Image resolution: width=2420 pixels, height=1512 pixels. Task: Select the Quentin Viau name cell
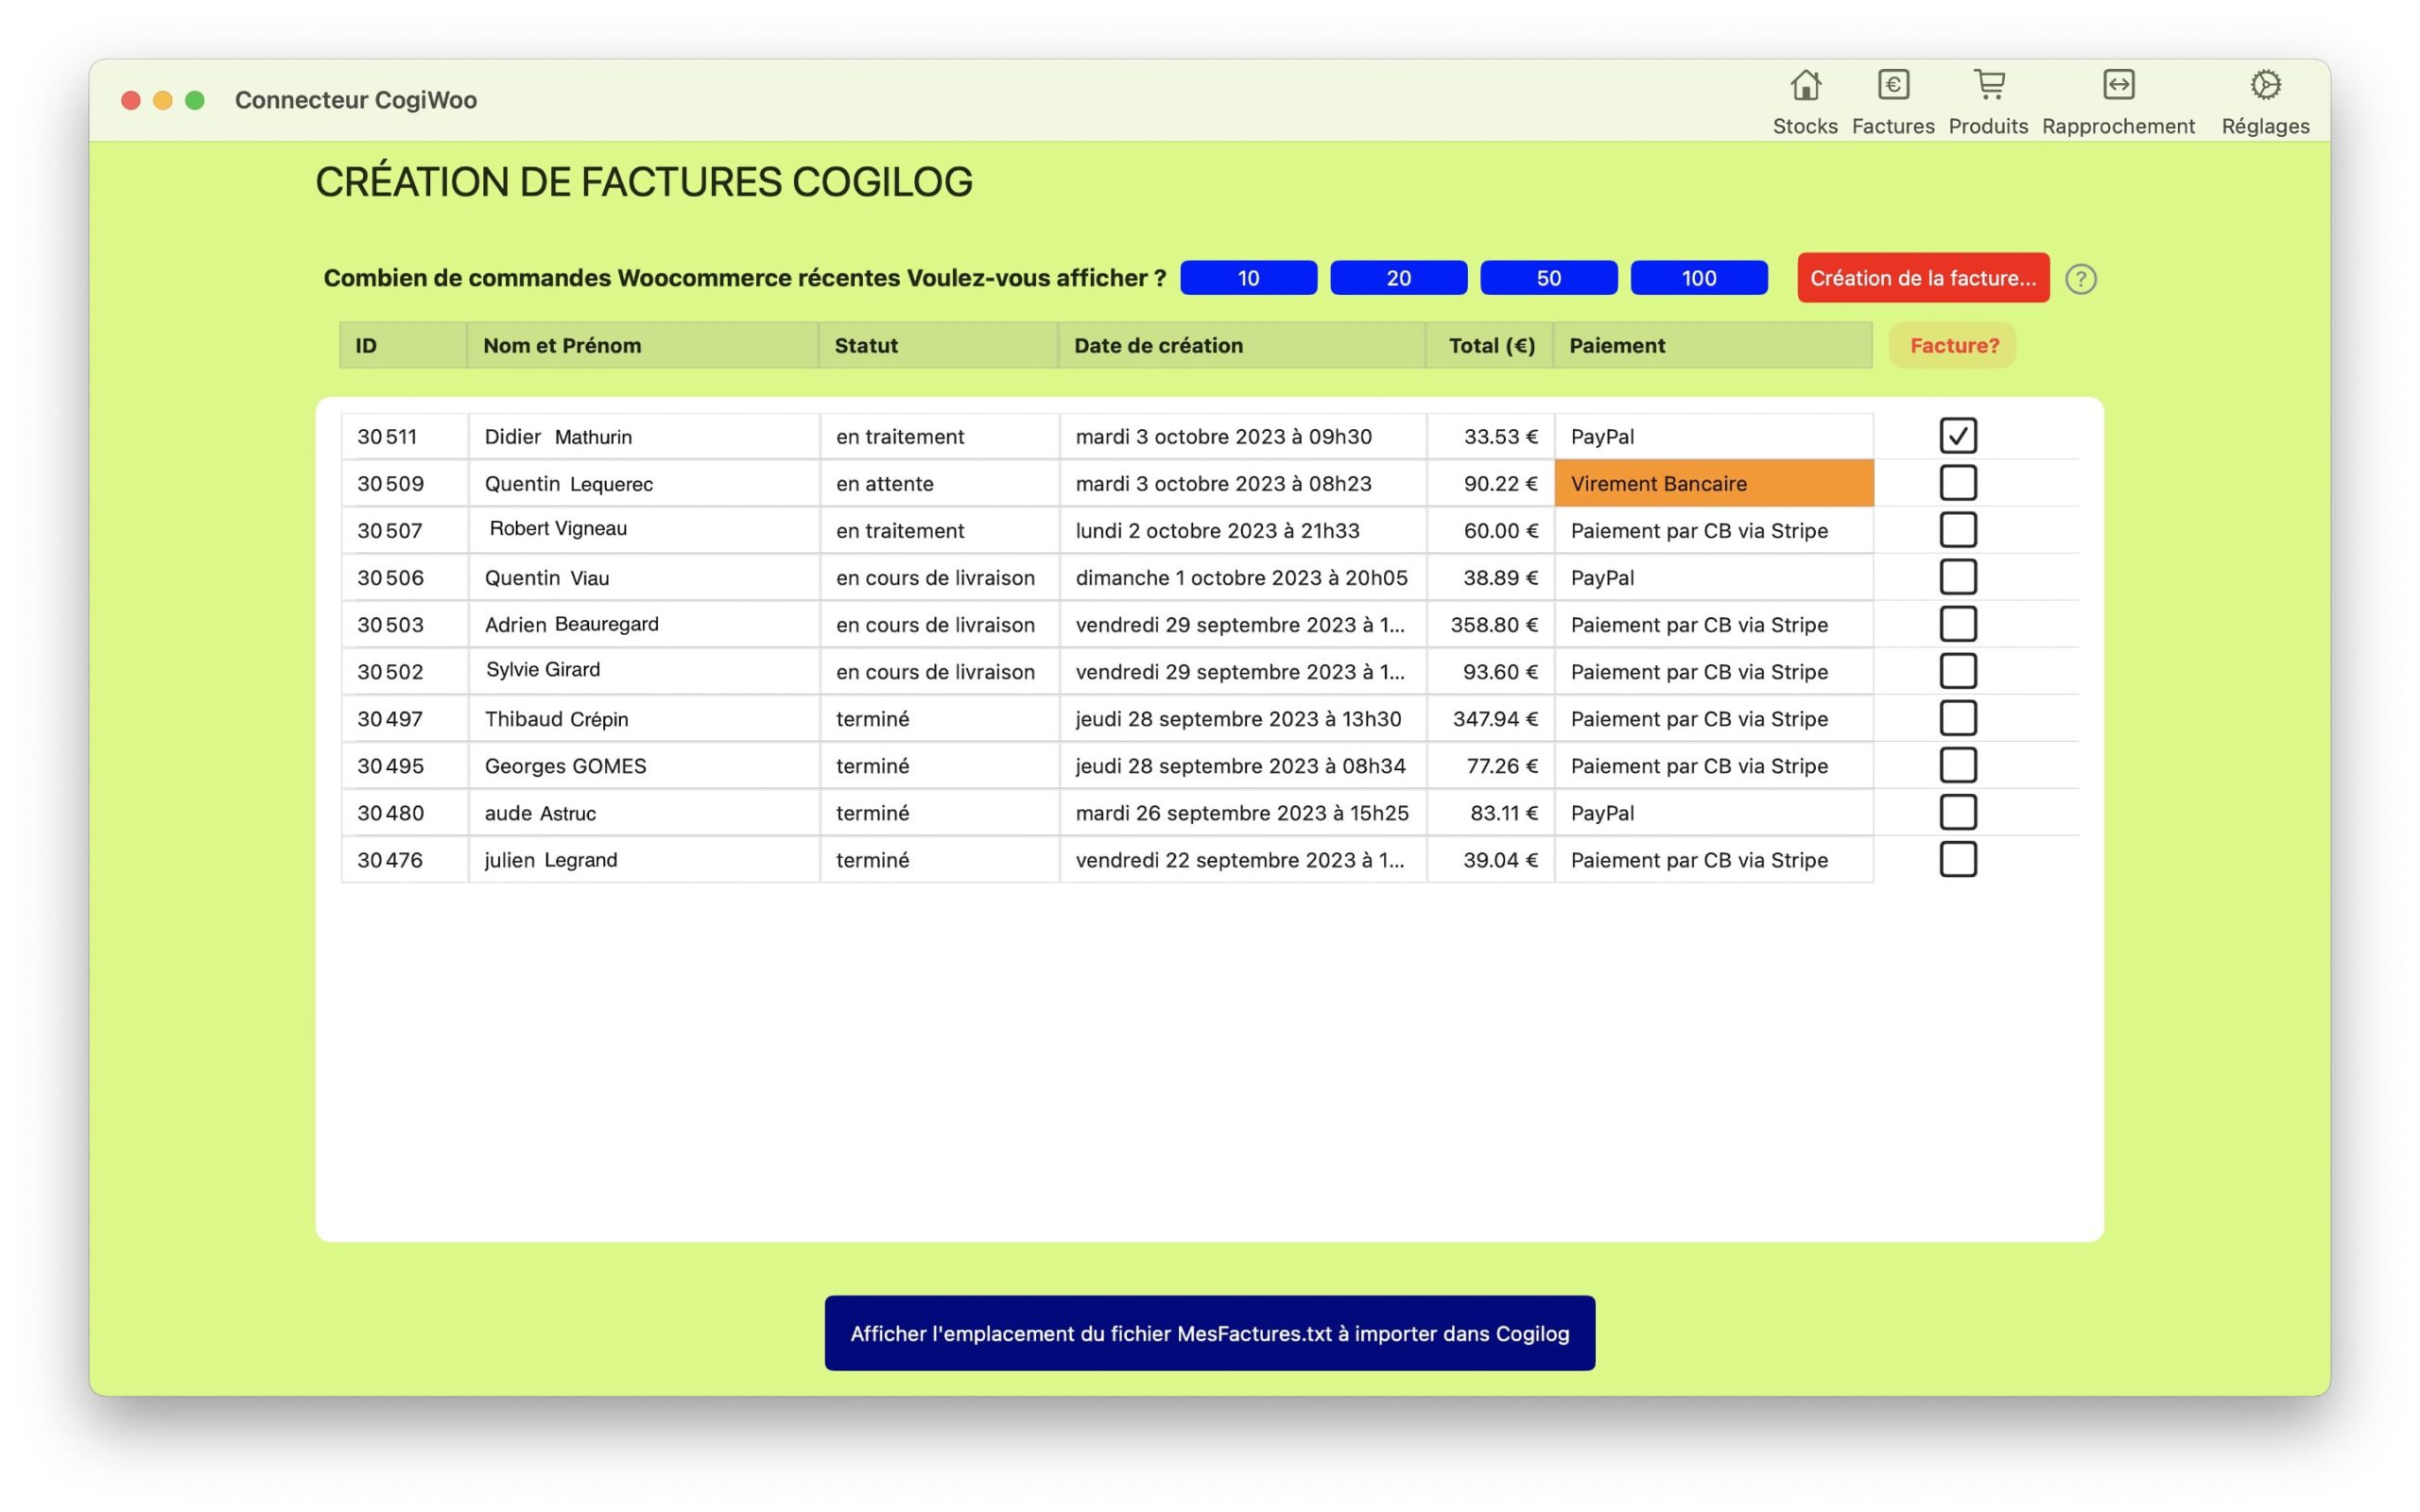click(x=643, y=577)
